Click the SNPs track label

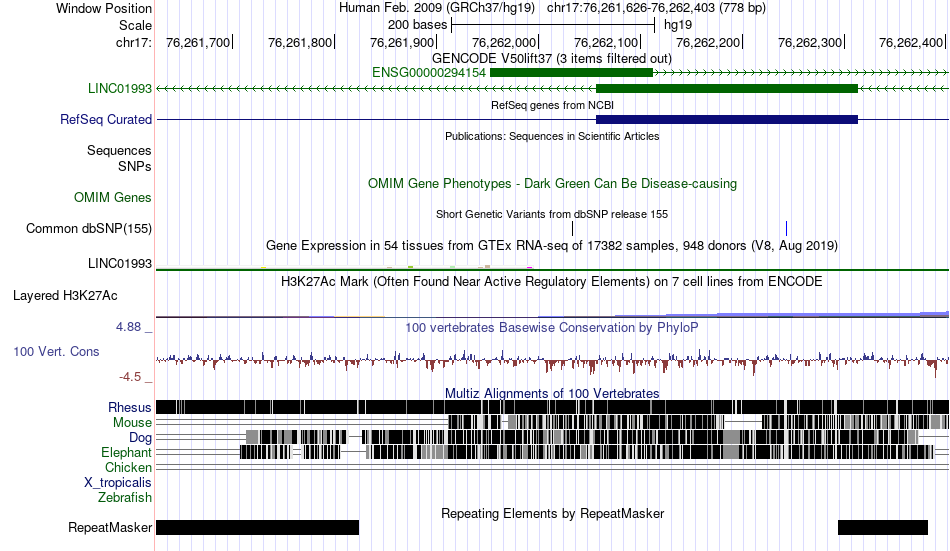(x=135, y=166)
